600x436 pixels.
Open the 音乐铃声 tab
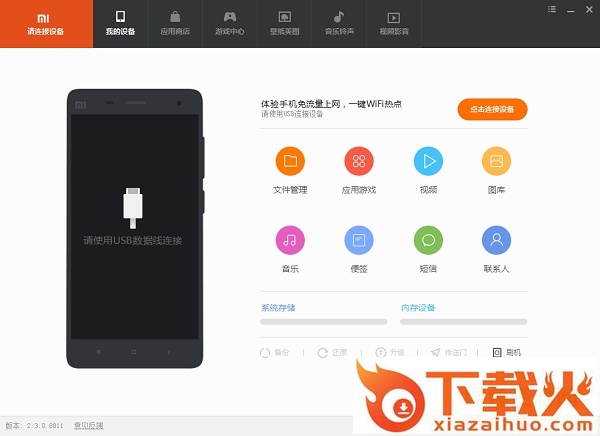pos(339,24)
